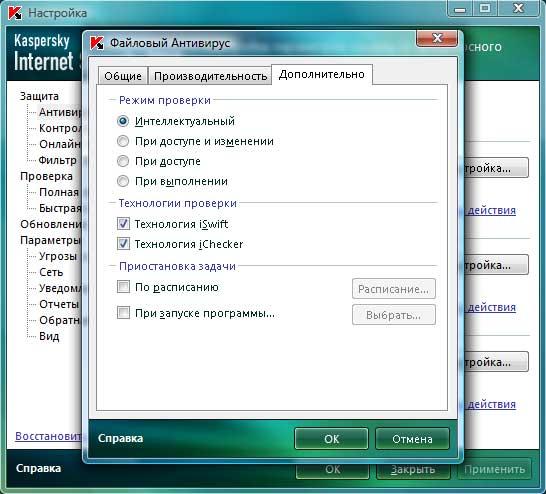Viewport: 546px width, 494px height.
Task: Click the lowest Настройка... button behind the dialog
Action: pyautogui.click(x=496, y=362)
